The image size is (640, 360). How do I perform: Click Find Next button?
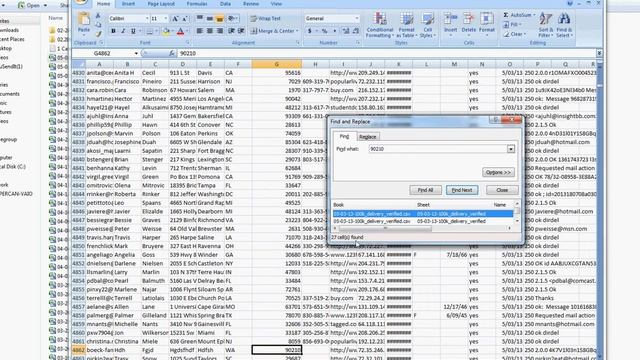point(462,190)
